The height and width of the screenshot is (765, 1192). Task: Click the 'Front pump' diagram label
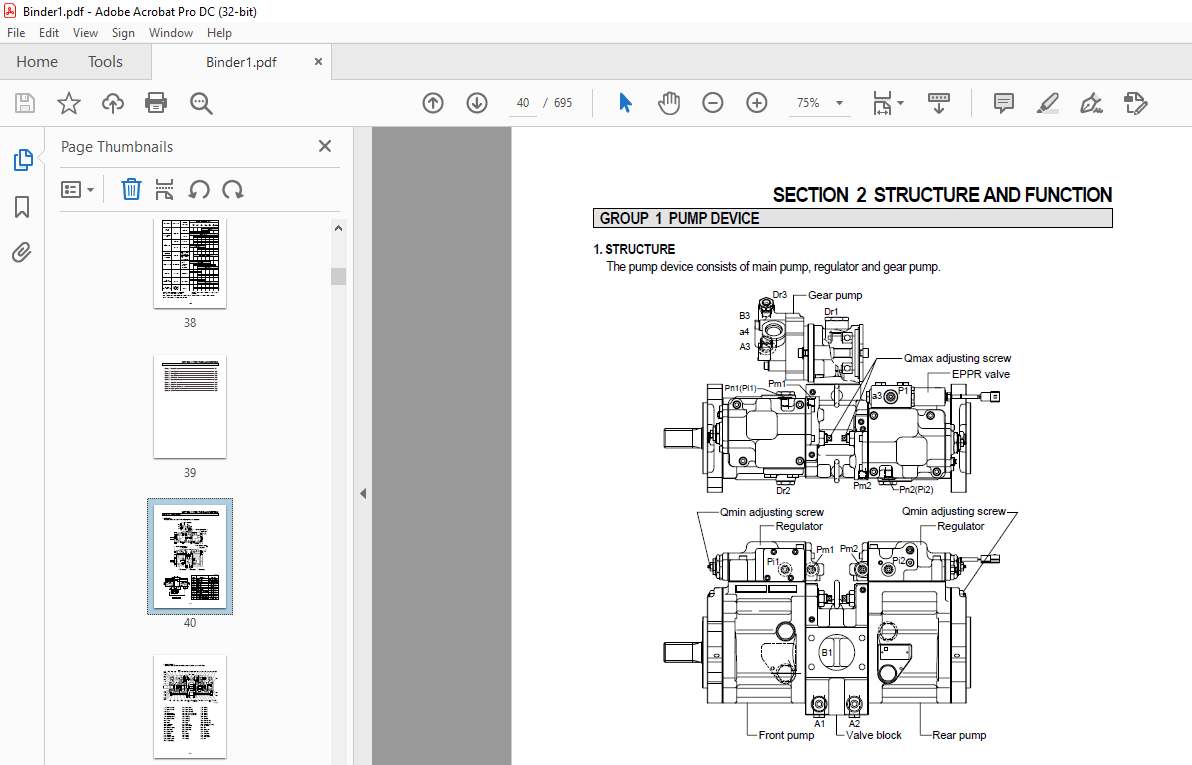(x=786, y=735)
